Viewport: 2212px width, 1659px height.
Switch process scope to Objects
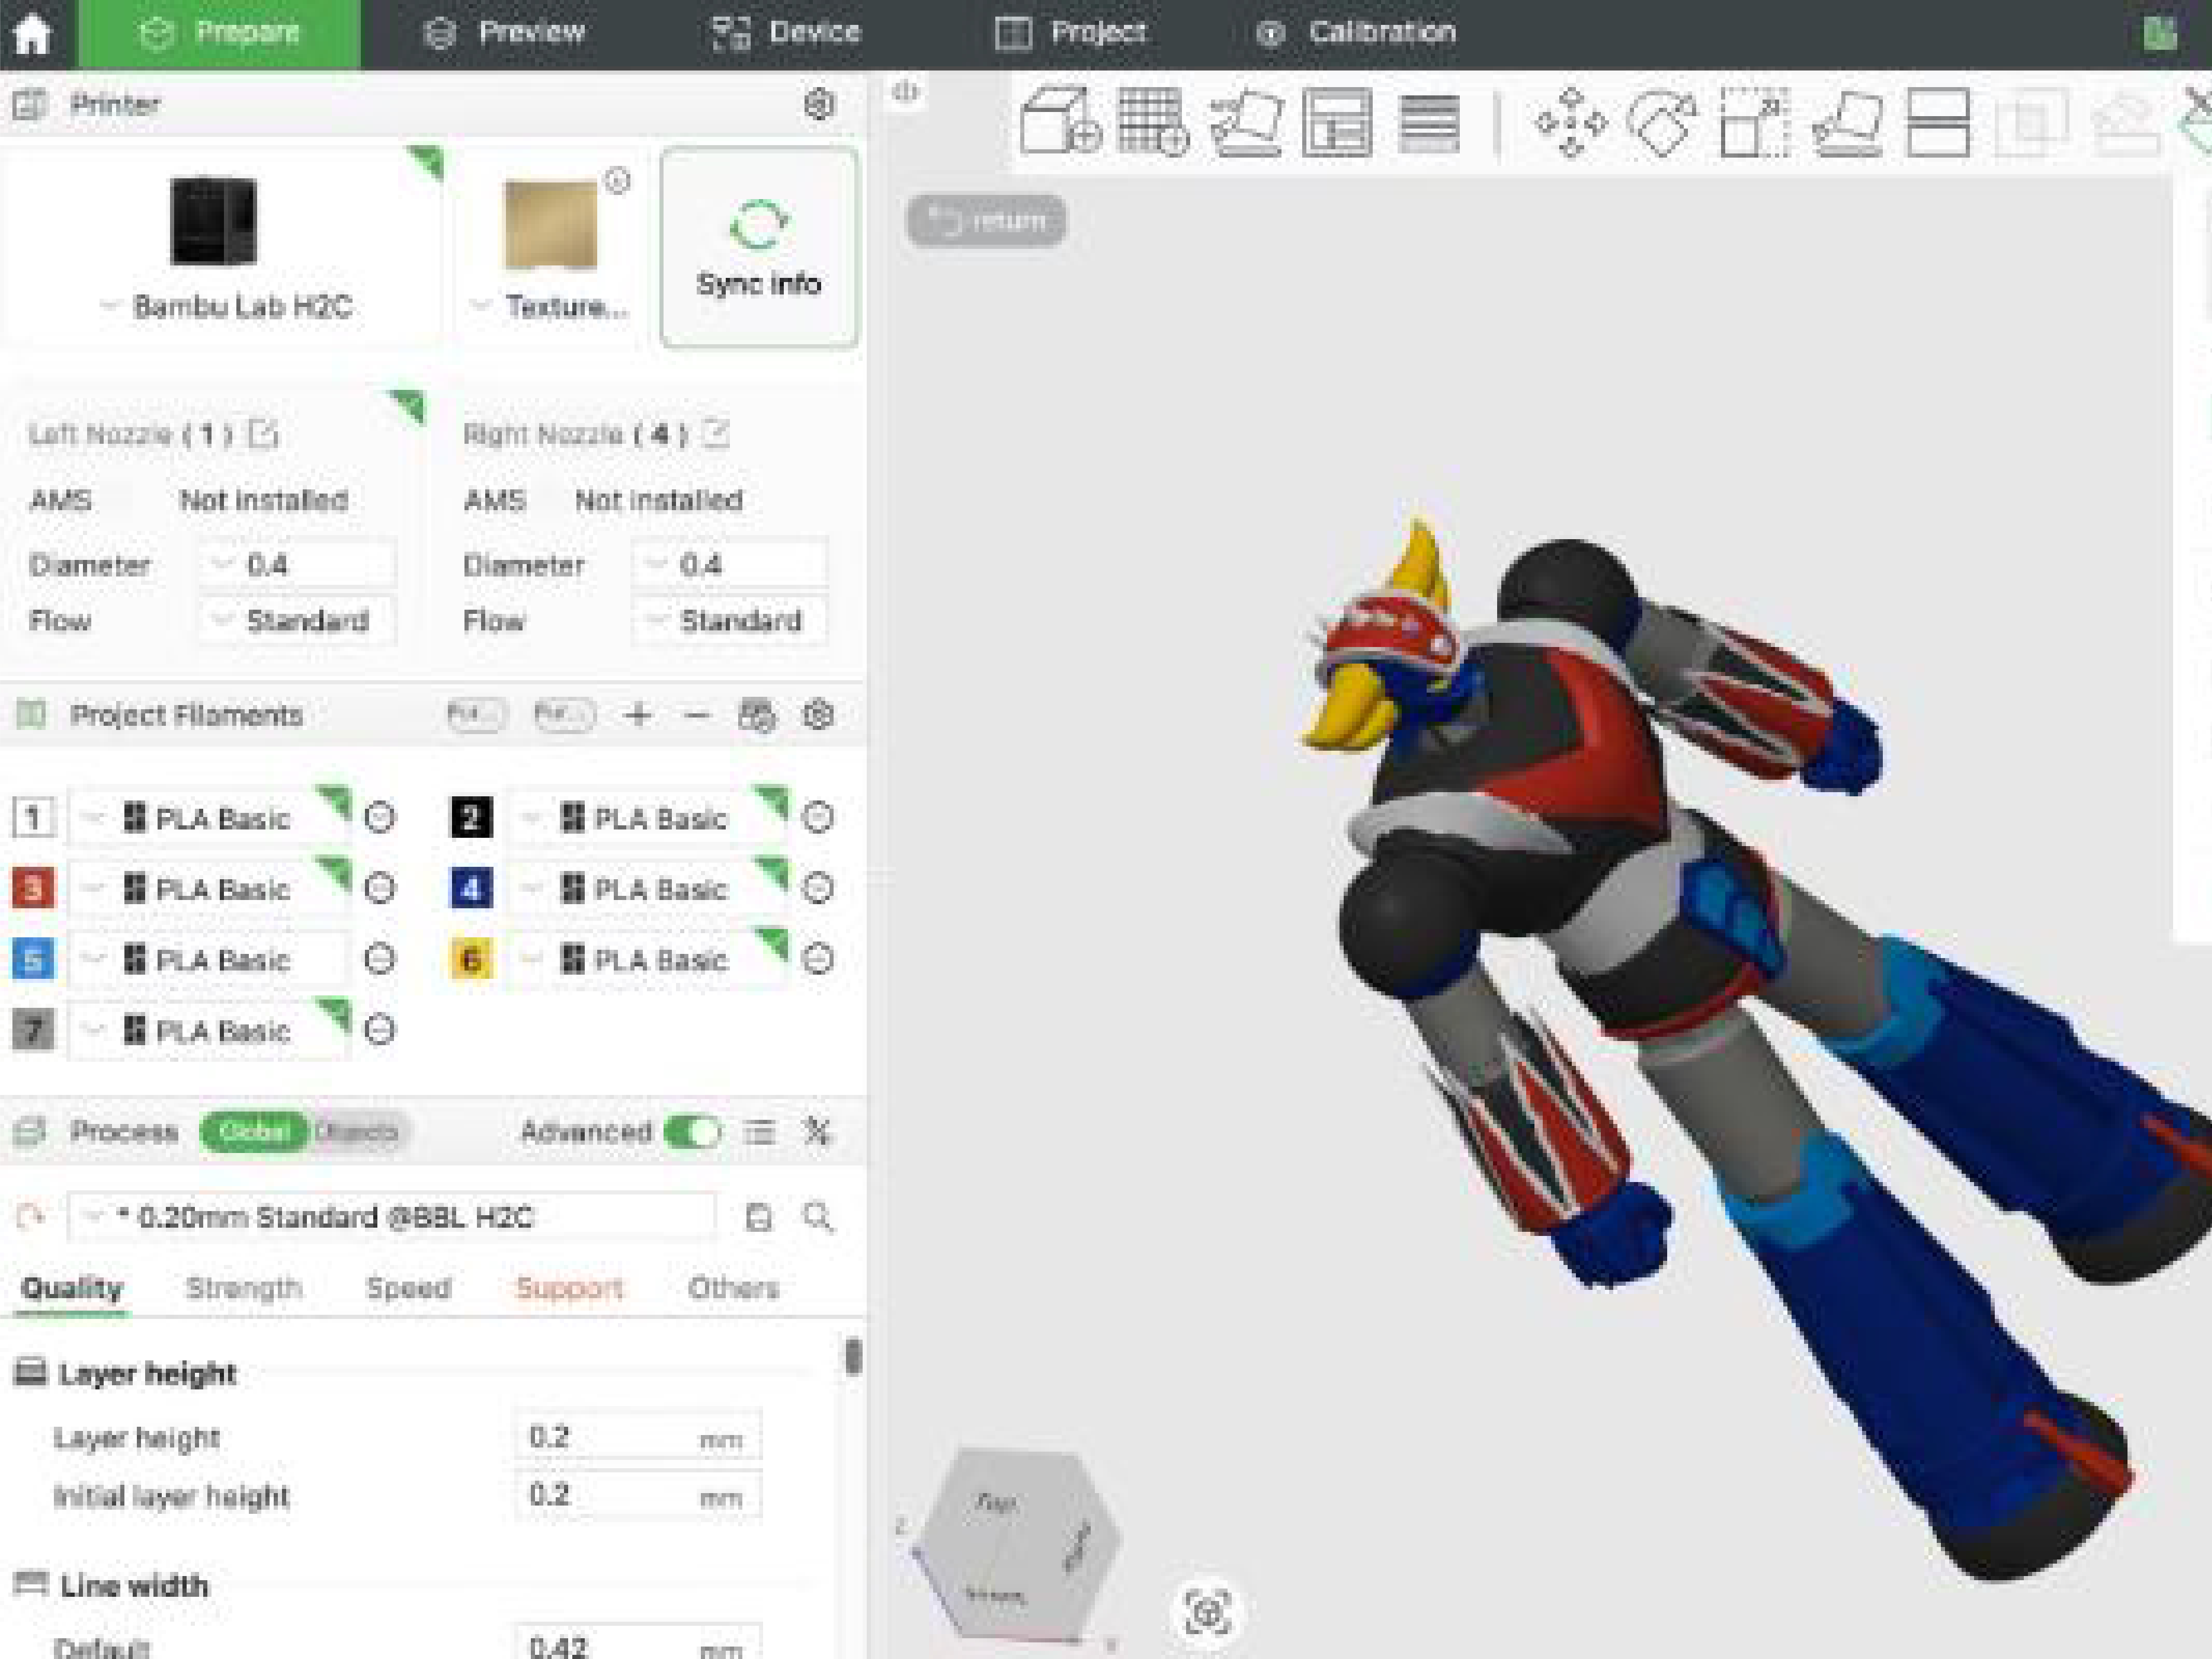(x=357, y=1132)
